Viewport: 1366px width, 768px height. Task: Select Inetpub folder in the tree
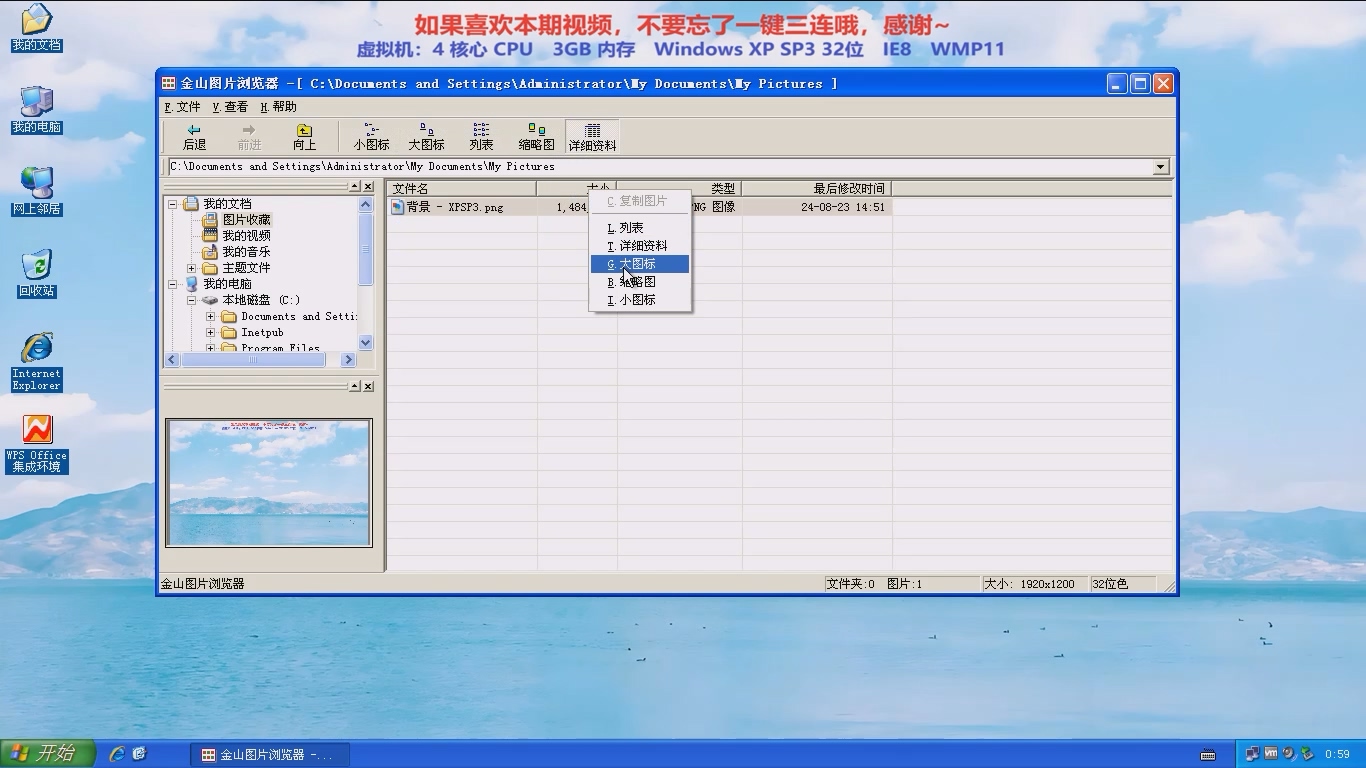pyautogui.click(x=262, y=333)
